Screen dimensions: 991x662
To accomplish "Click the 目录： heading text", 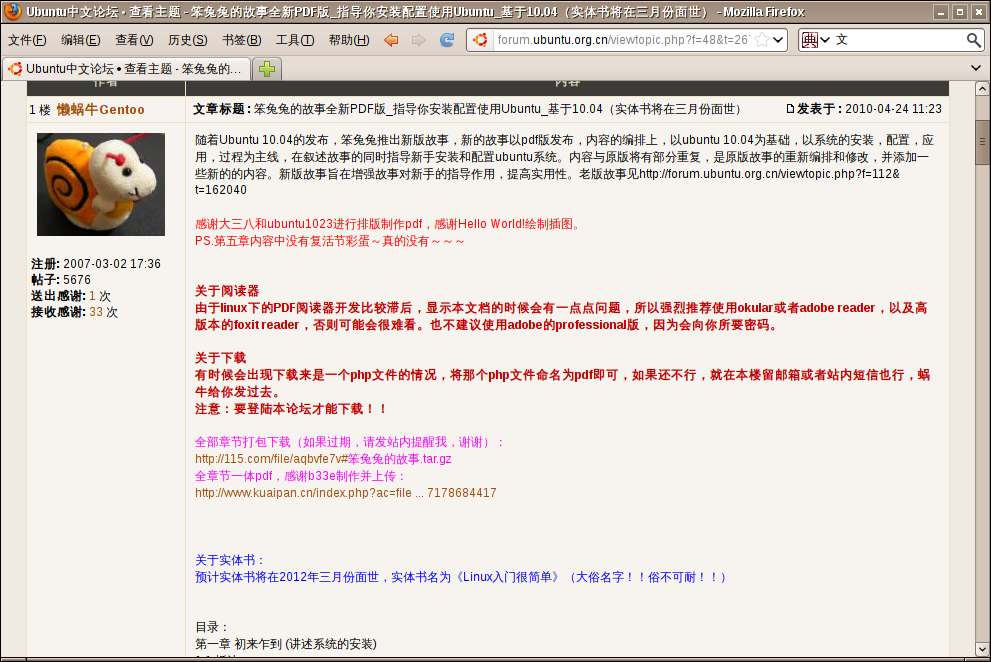I will coord(212,627).
